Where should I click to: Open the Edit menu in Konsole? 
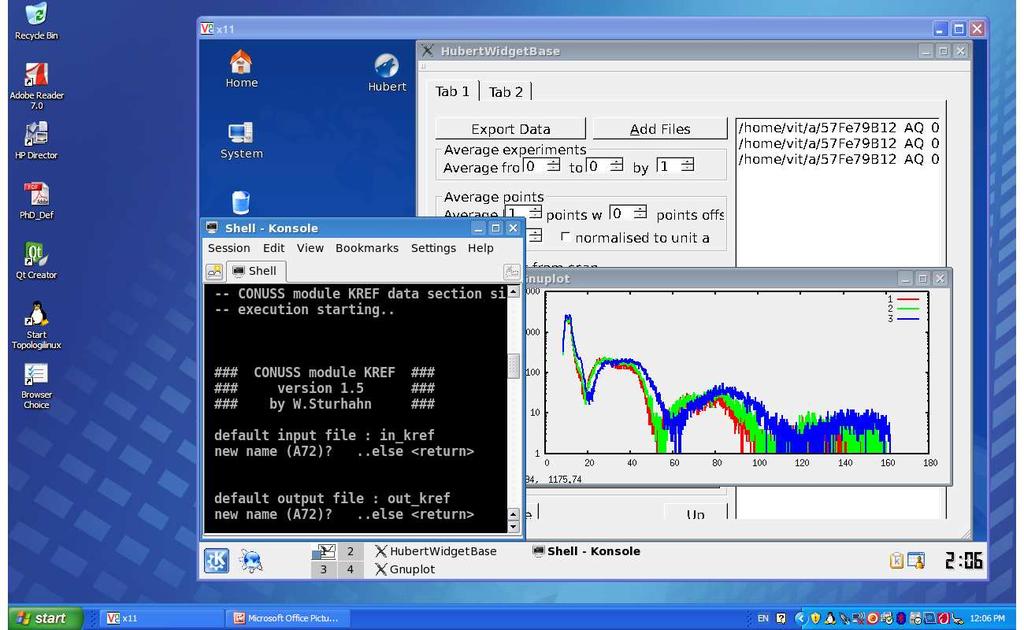(274, 248)
